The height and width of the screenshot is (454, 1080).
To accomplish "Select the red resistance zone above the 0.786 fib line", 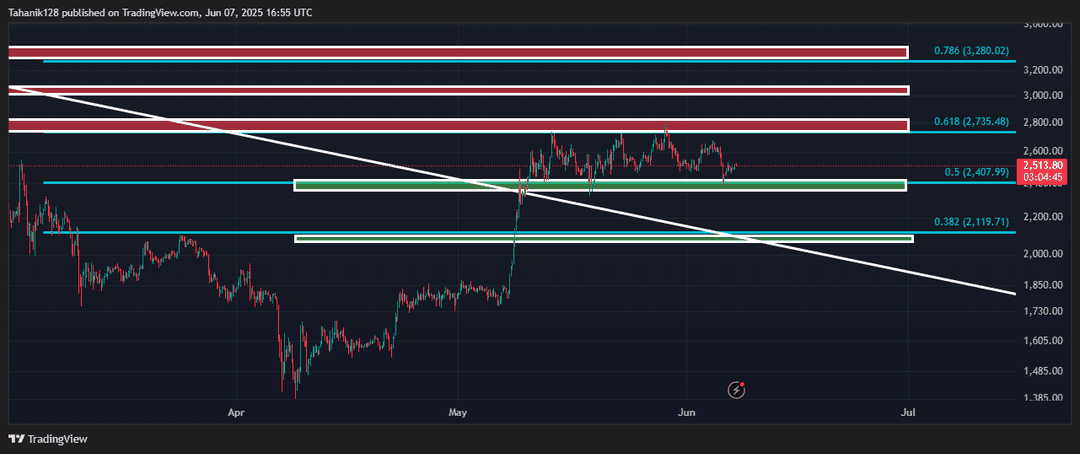I will (x=458, y=52).
